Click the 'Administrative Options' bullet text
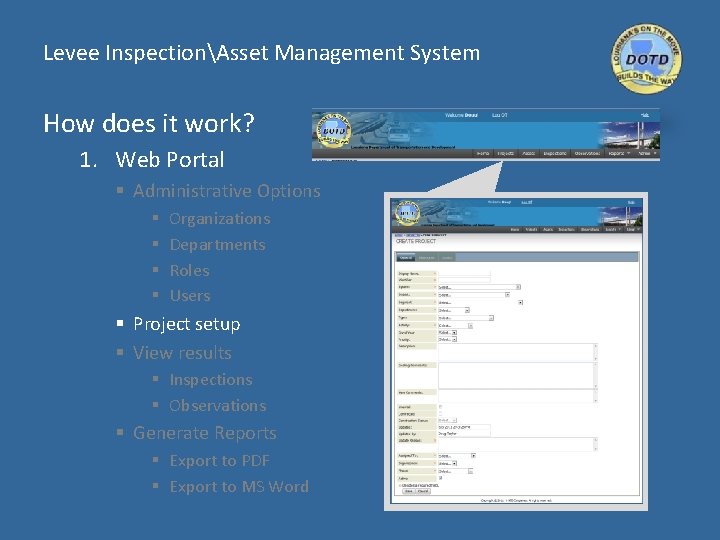 [x=226, y=191]
